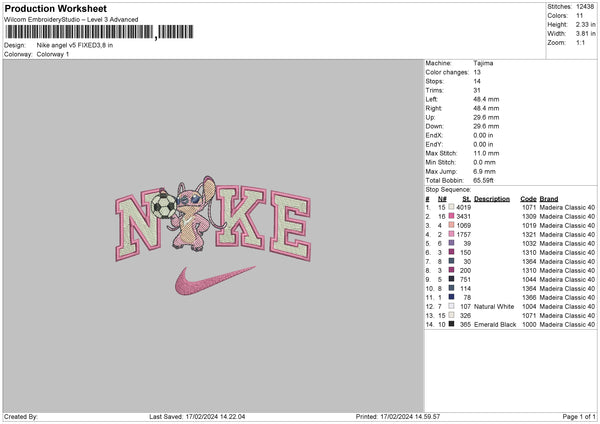Click the Color changes value 13

tap(477, 72)
